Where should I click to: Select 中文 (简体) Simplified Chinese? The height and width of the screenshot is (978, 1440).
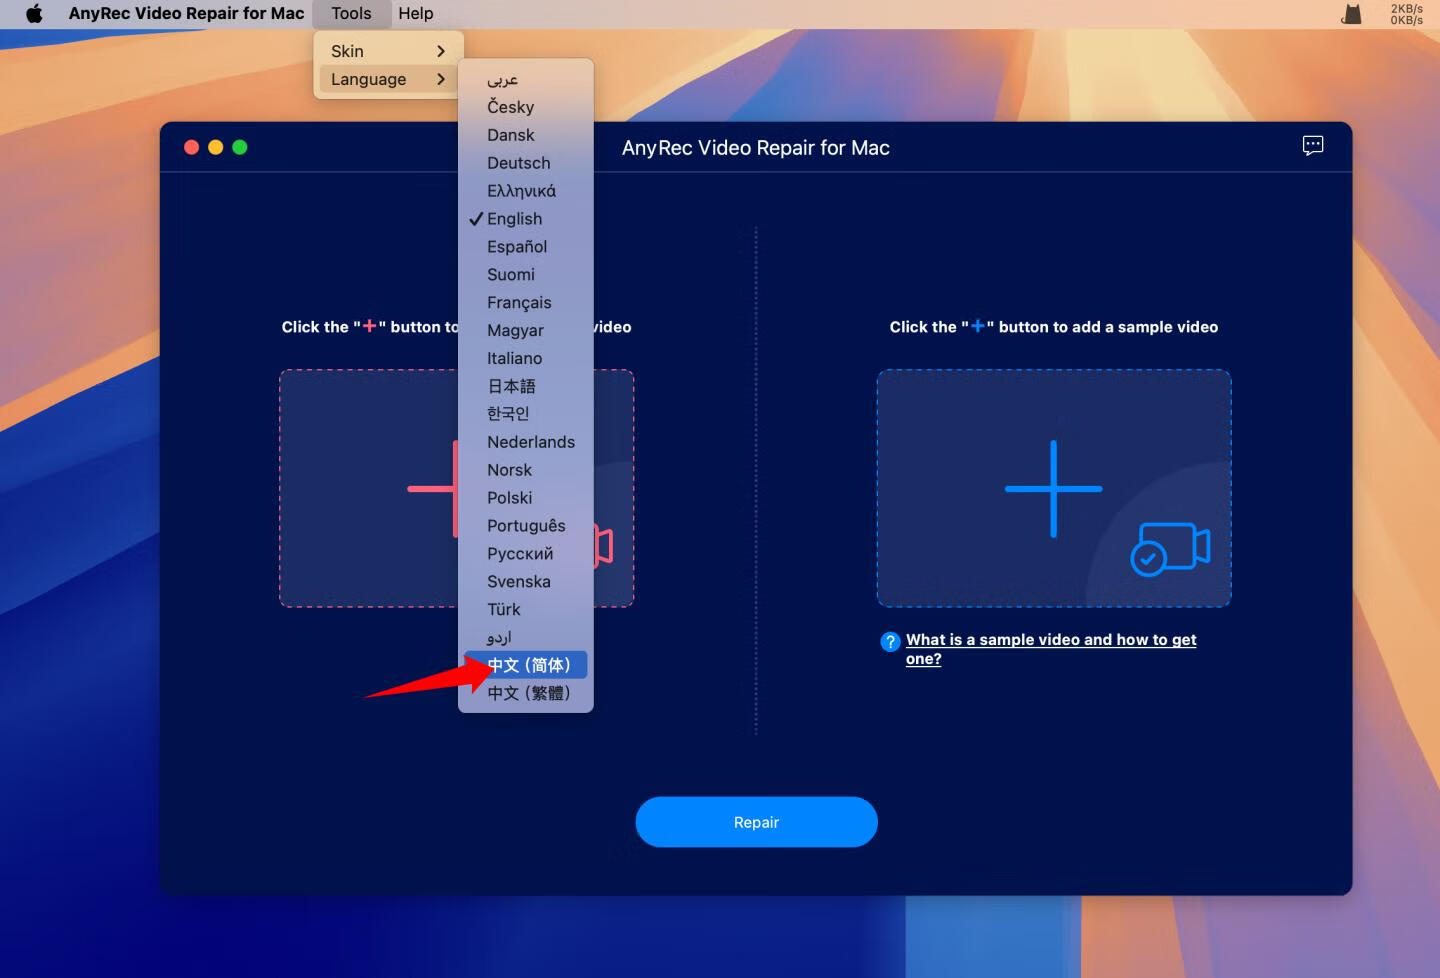pos(525,665)
